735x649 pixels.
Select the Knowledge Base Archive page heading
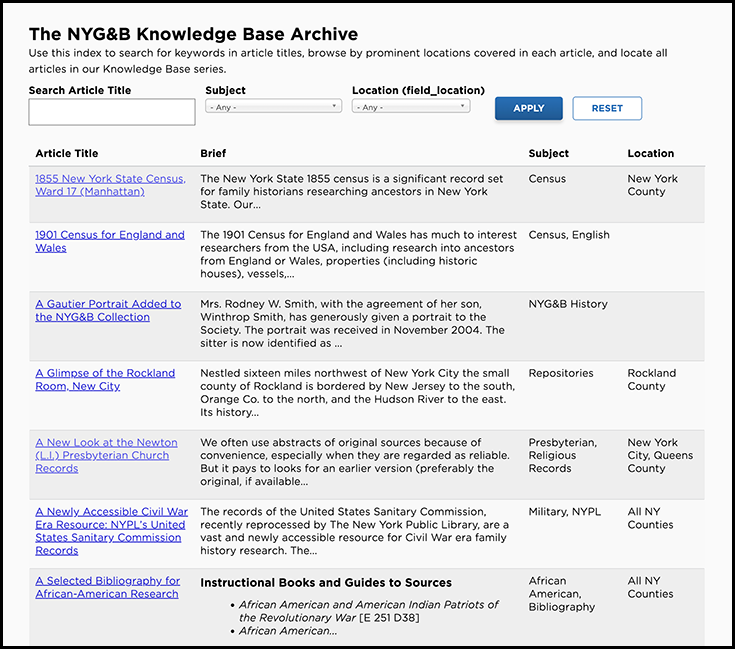[x=193, y=35]
